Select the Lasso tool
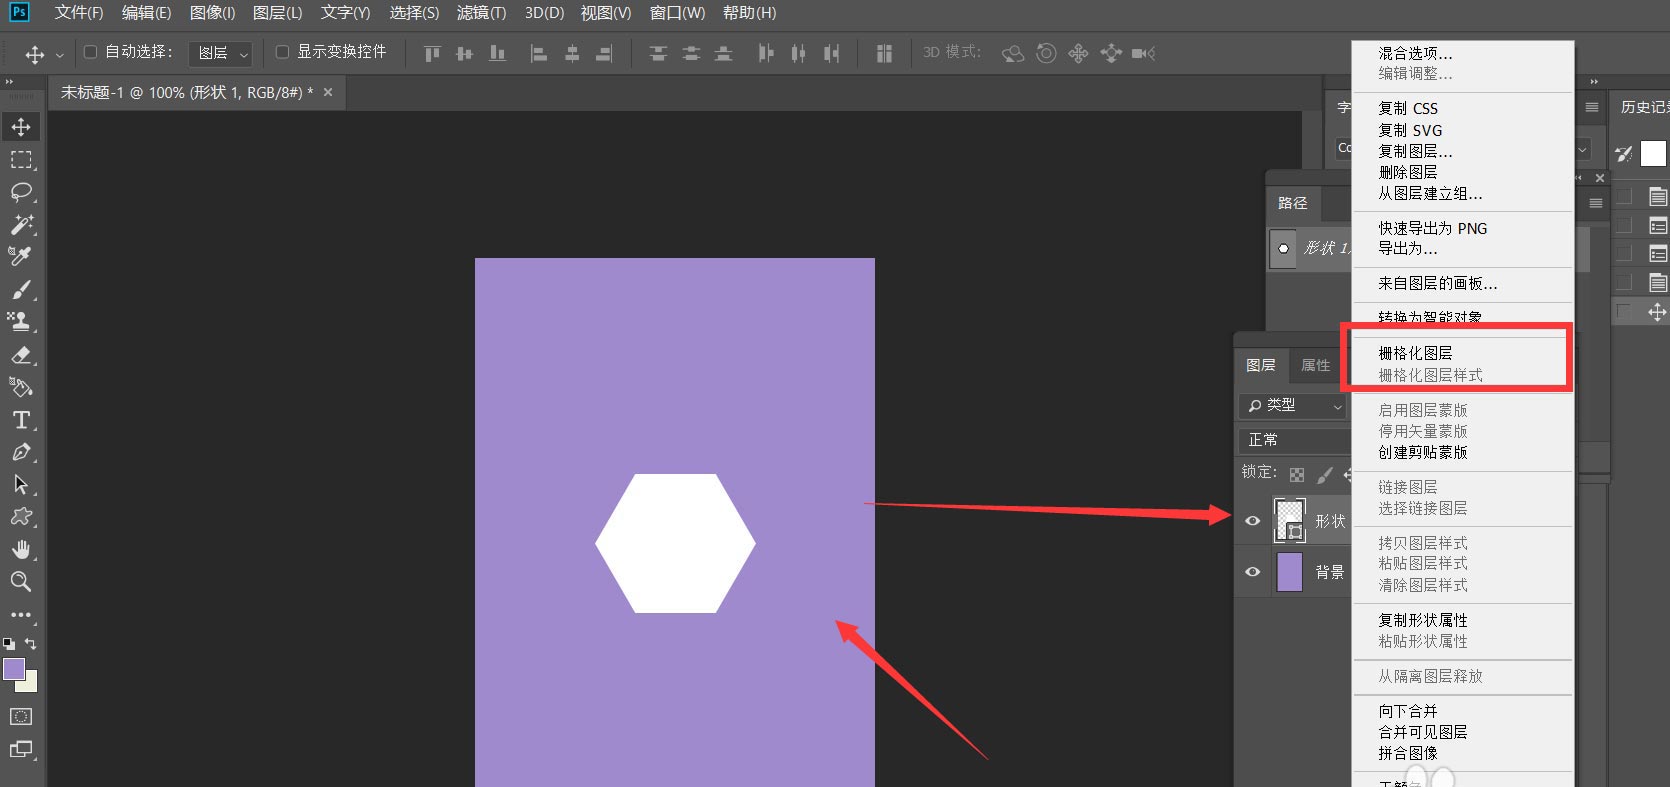This screenshot has height=787, width=1670. 21,192
